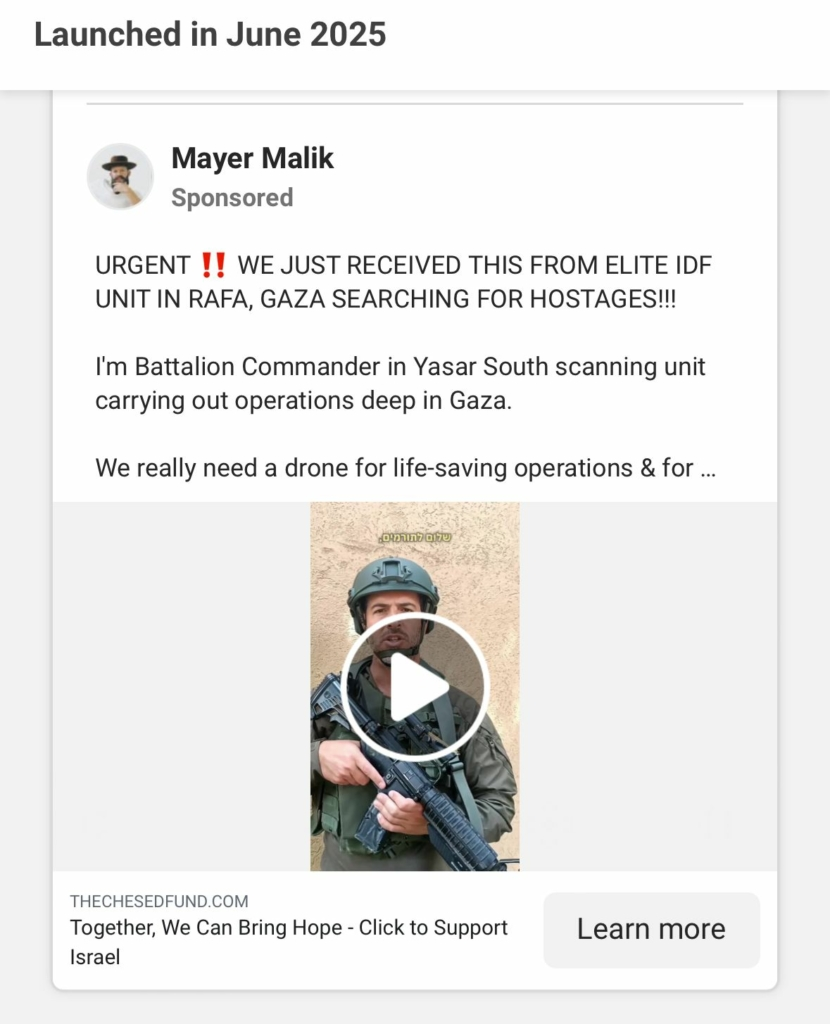The height and width of the screenshot is (1024, 830).
Task: Open Mayer Malik profile picture
Action: [x=120, y=176]
